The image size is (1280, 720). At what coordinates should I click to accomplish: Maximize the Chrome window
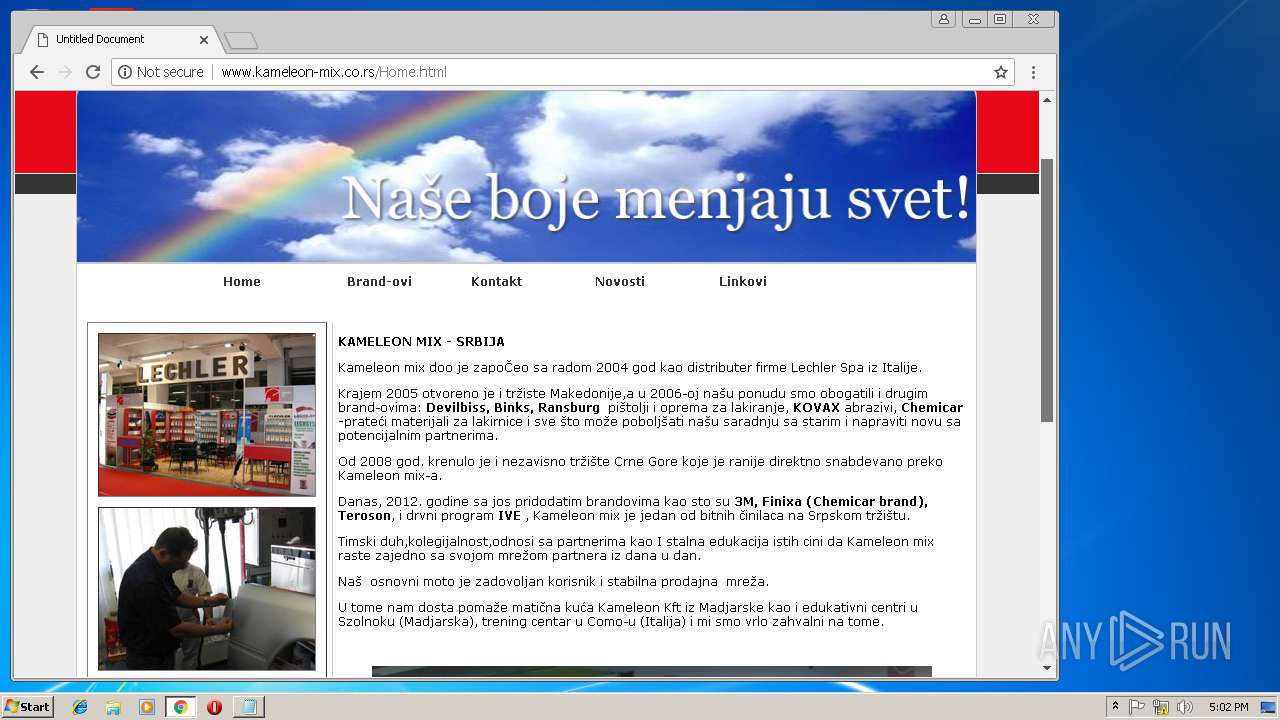point(999,19)
